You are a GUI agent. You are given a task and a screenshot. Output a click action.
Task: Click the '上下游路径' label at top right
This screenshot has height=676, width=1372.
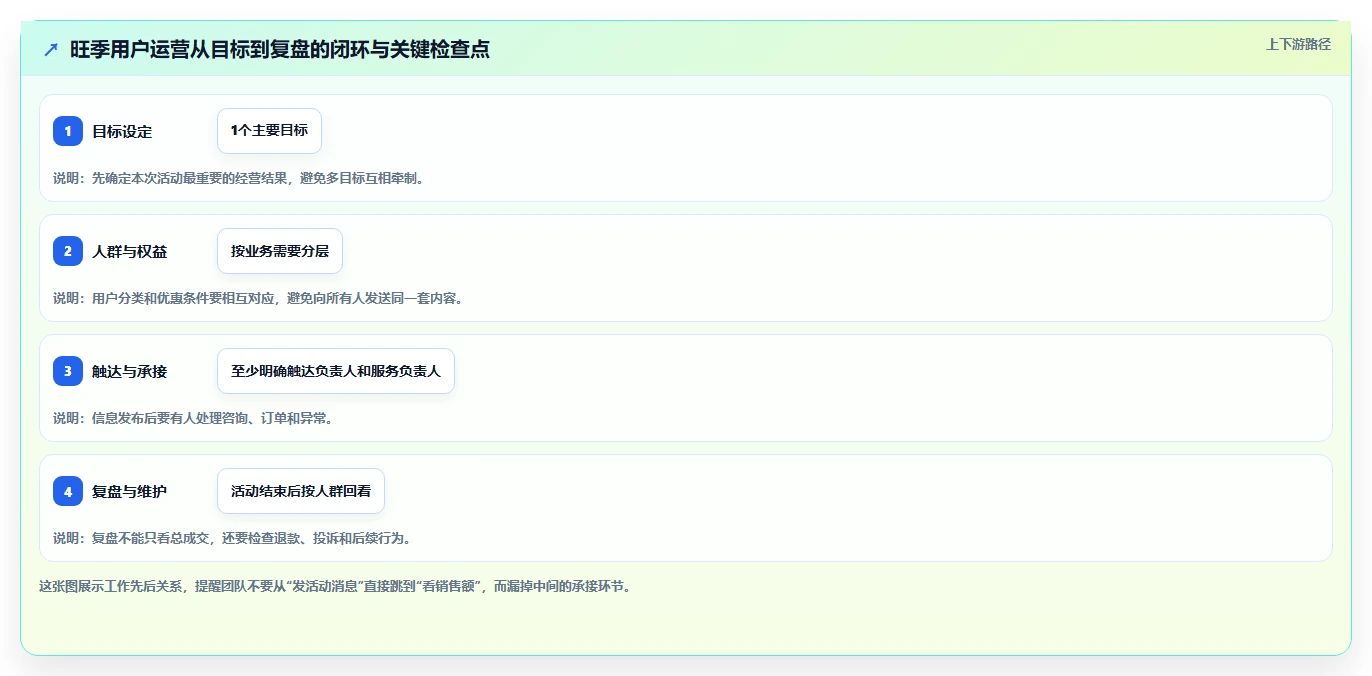[1298, 44]
